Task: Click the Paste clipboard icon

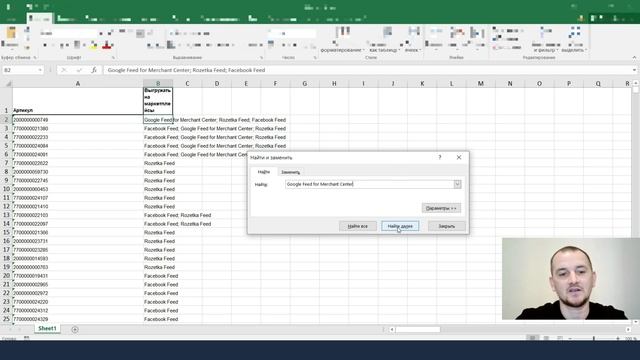Action: point(11,33)
